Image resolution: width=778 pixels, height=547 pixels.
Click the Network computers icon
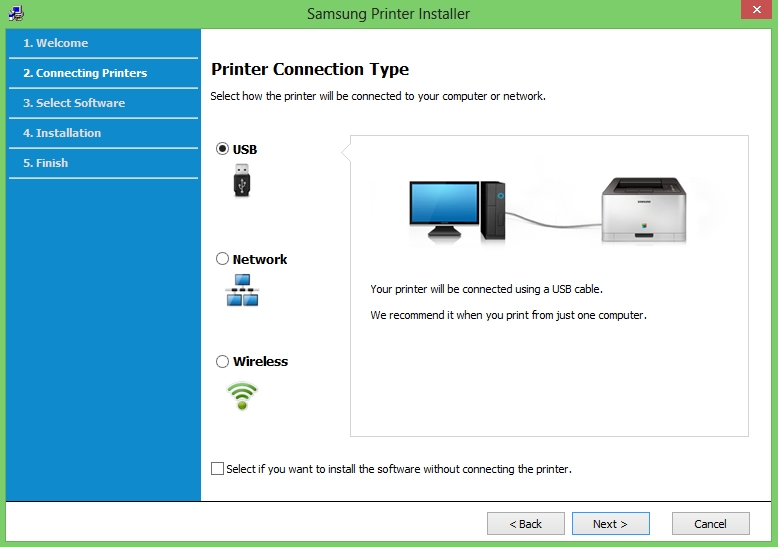click(242, 290)
